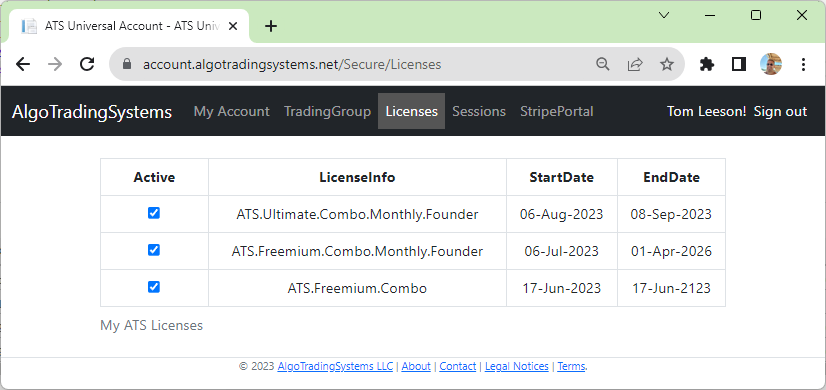Click the padlock site info icon

126,64
